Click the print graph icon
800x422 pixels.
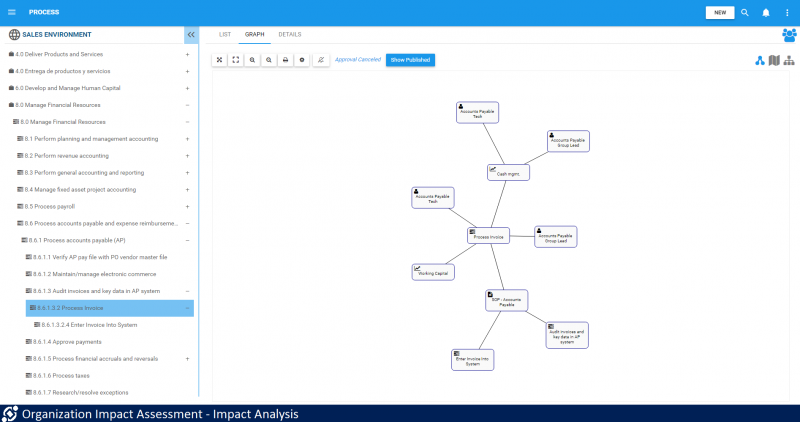tap(285, 60)
